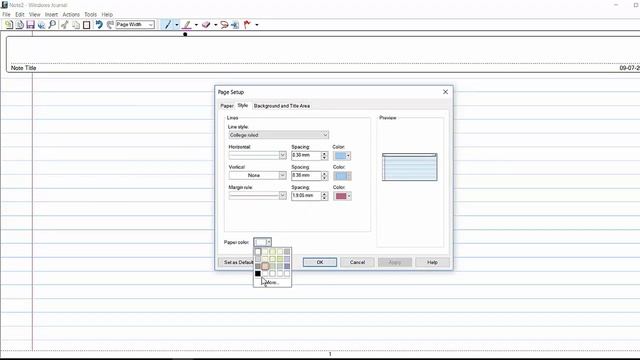Open the Edit menu
This screenshot has height=360, width=640.
pyautogui.click(x=20, y=14)
